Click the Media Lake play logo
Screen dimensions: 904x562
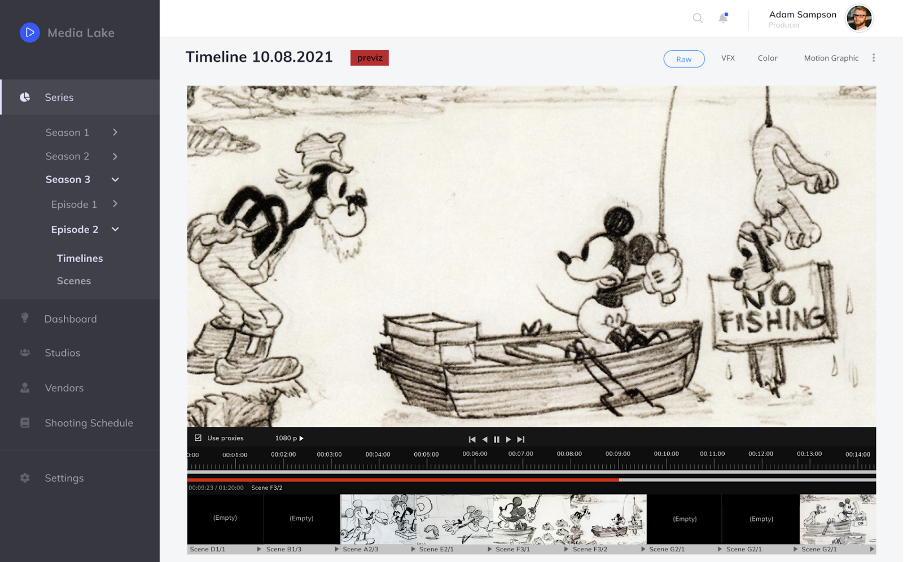tap(29, 32)
